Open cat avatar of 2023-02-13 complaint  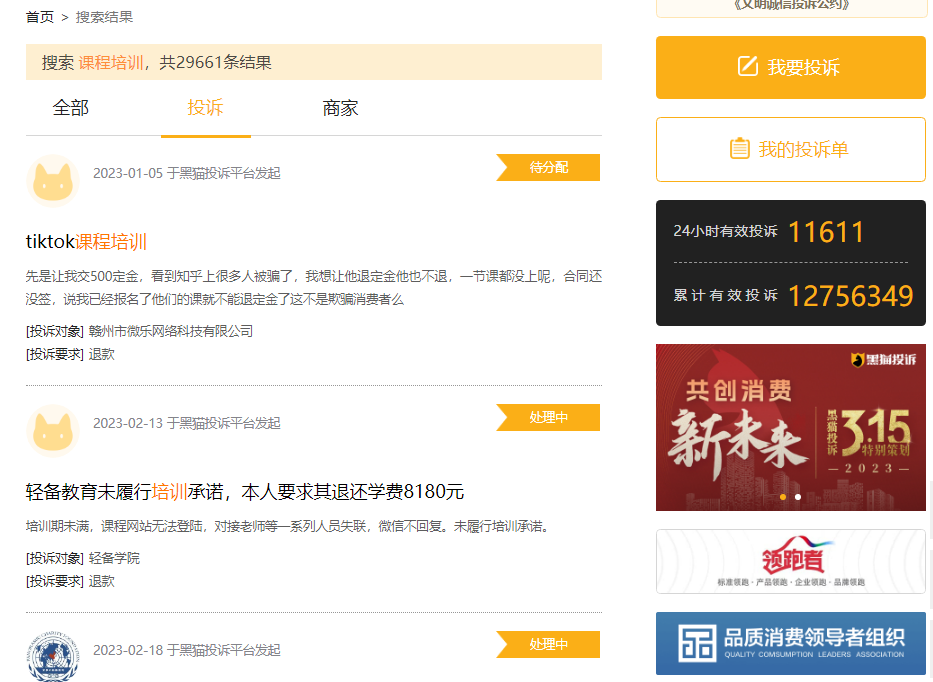point(53,431)
